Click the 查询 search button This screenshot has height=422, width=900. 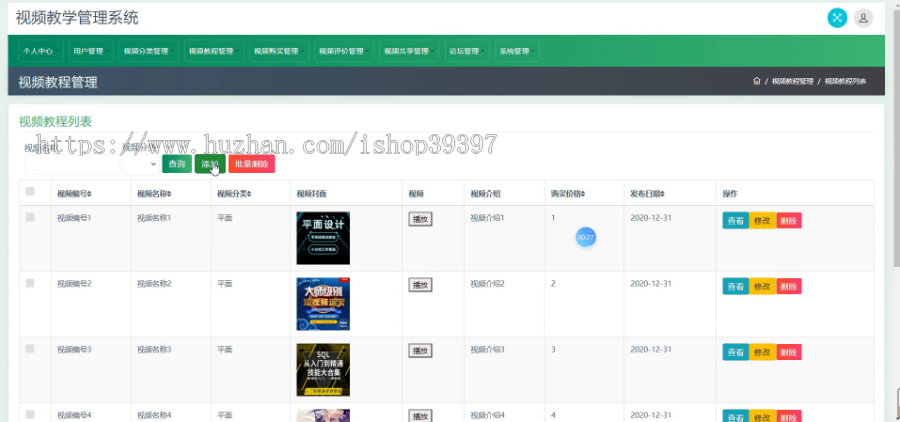(177, 164)
